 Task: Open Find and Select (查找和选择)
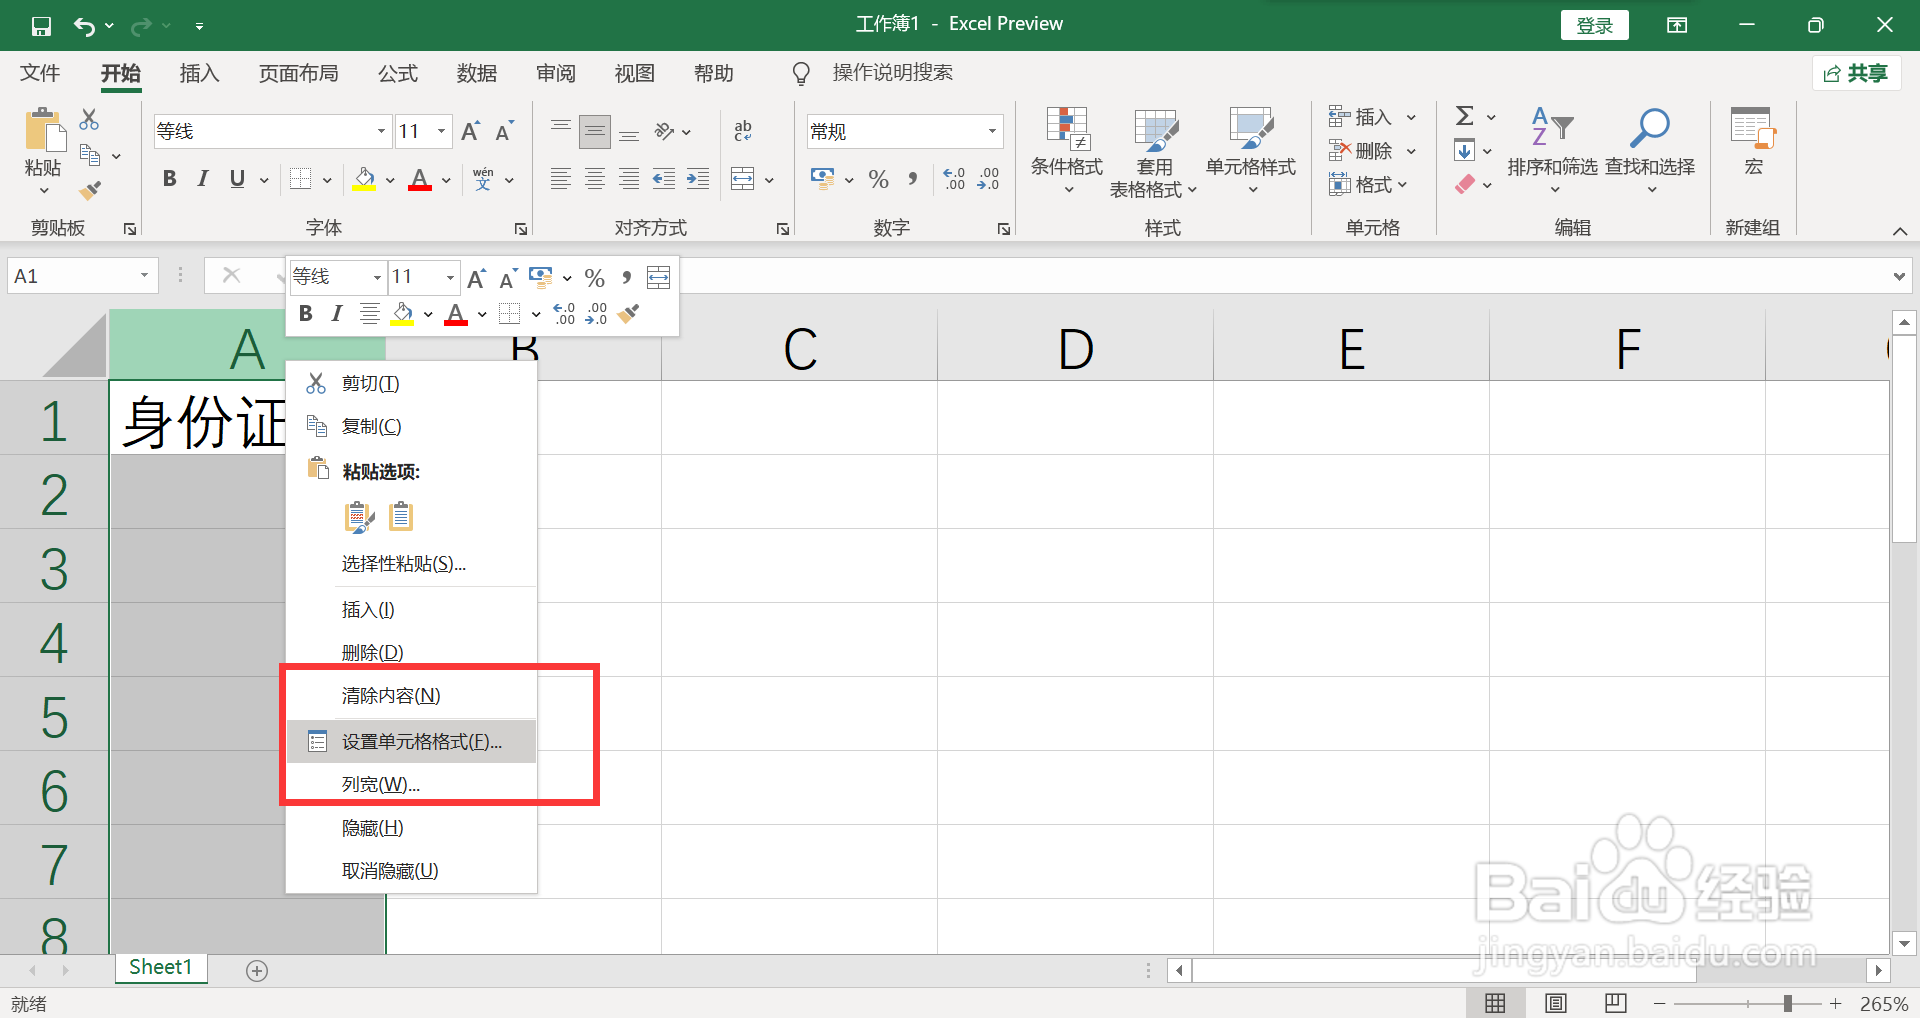[x=1650, y=150]
